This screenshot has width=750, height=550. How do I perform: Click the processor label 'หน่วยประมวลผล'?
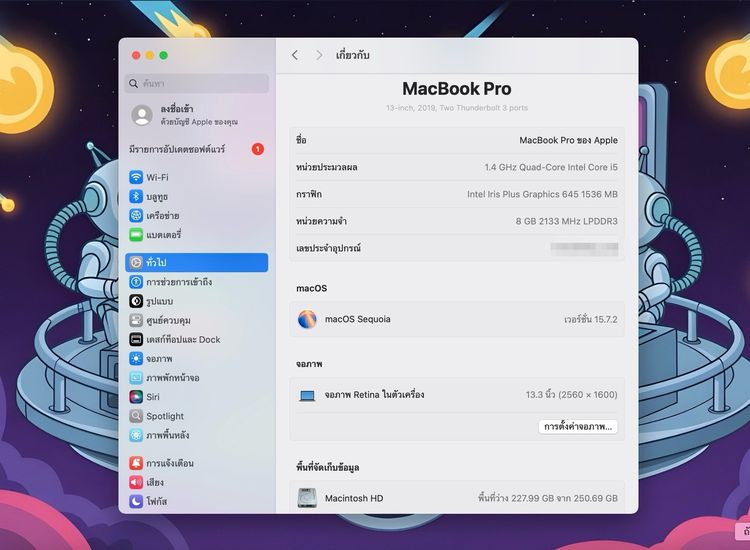point(327,167)
